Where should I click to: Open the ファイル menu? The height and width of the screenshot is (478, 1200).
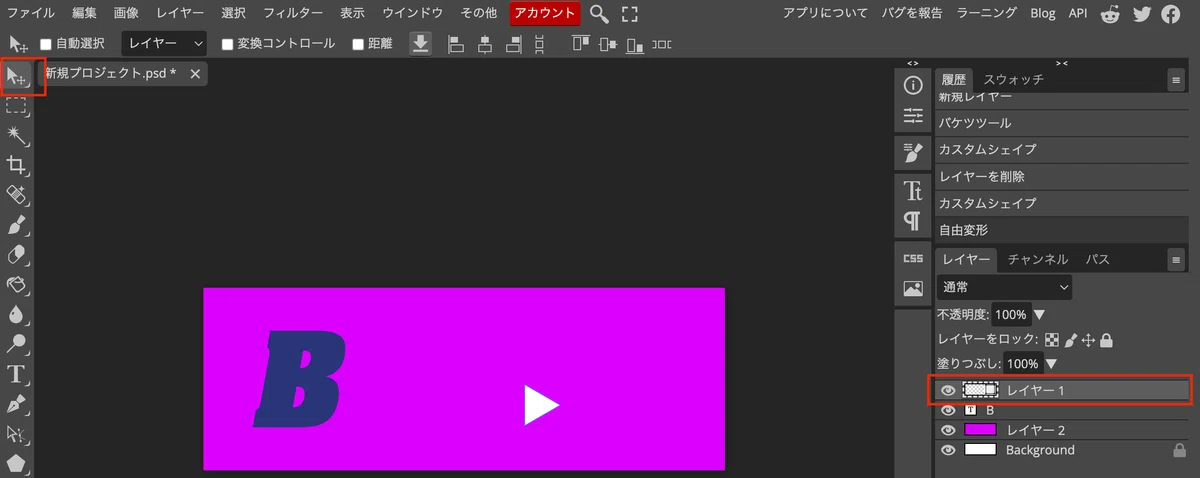point(31,13)
